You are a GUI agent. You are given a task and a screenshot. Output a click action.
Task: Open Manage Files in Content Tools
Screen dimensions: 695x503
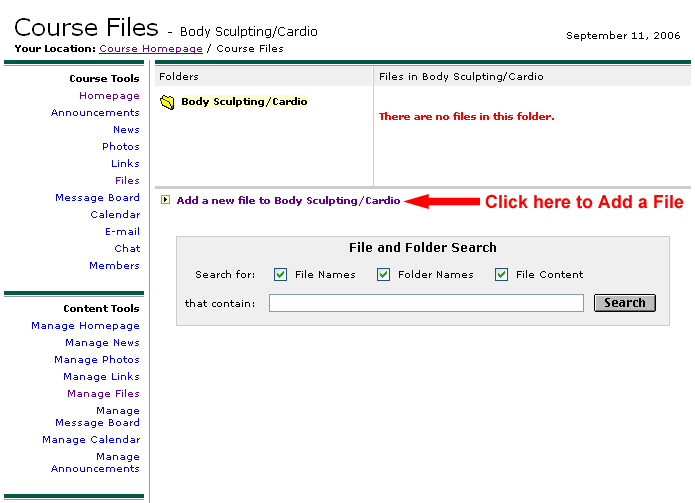tap(103, 394)
